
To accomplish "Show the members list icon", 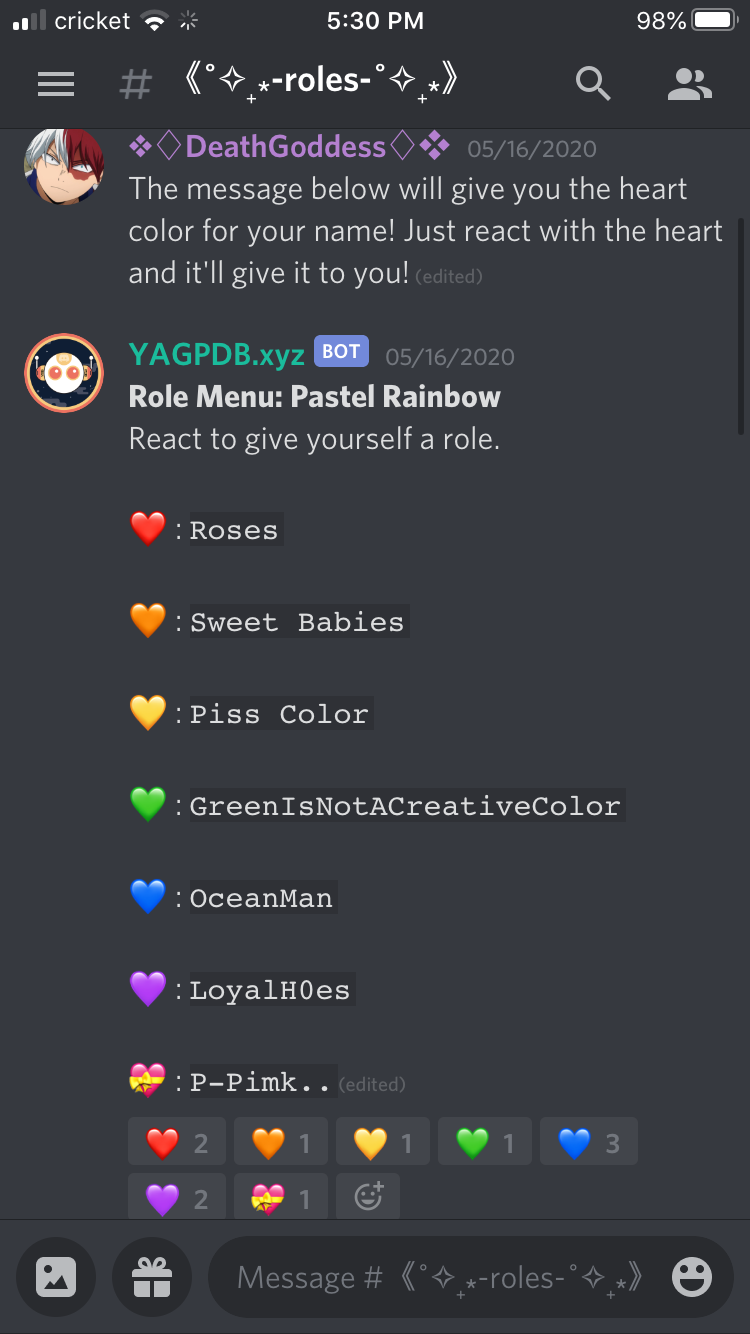I will [x=689, y=84].
